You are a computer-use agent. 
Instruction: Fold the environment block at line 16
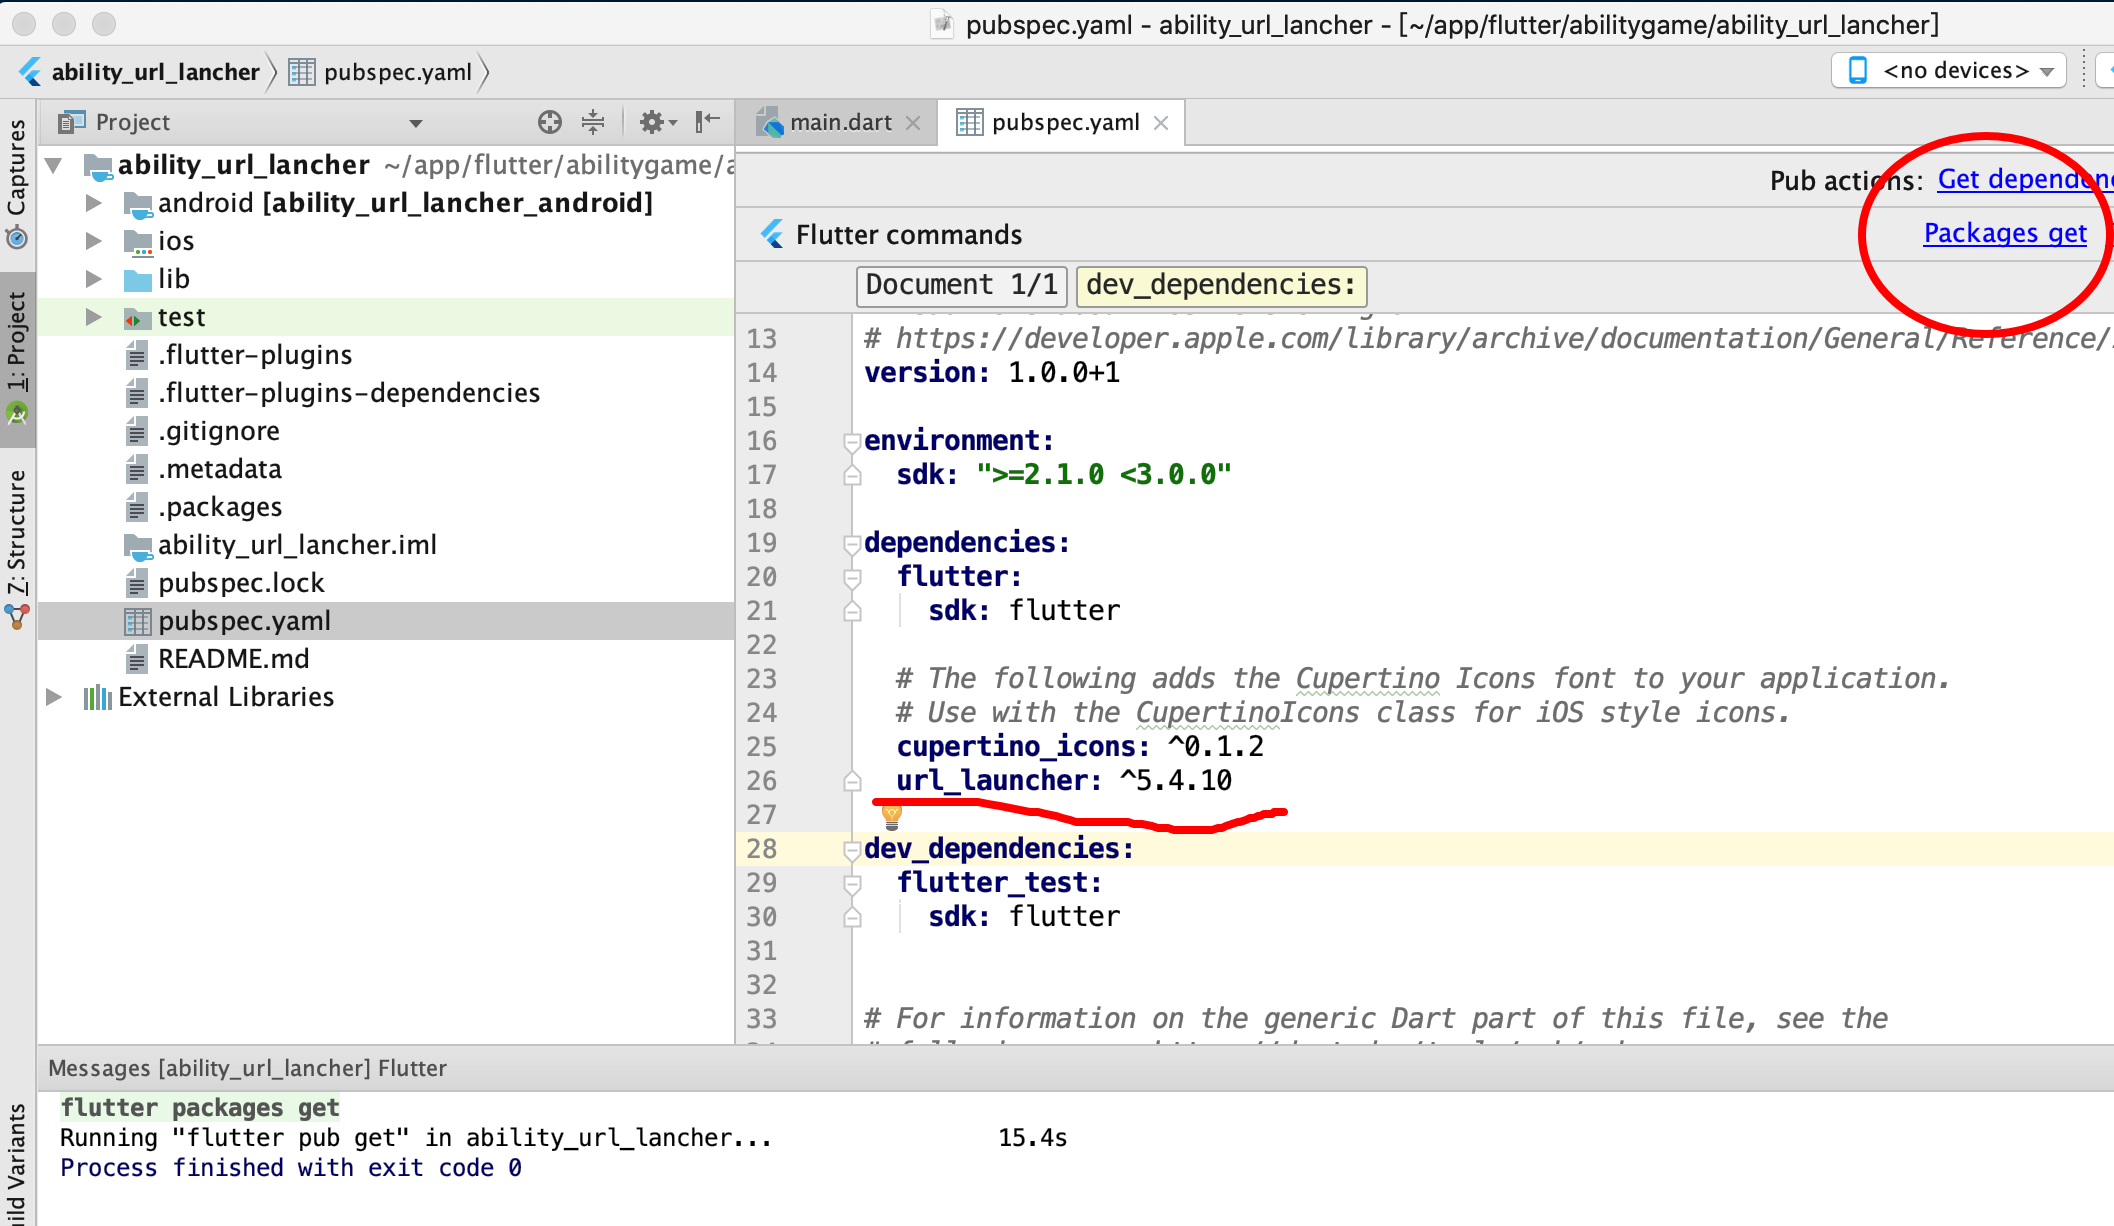tap(852, 441)
